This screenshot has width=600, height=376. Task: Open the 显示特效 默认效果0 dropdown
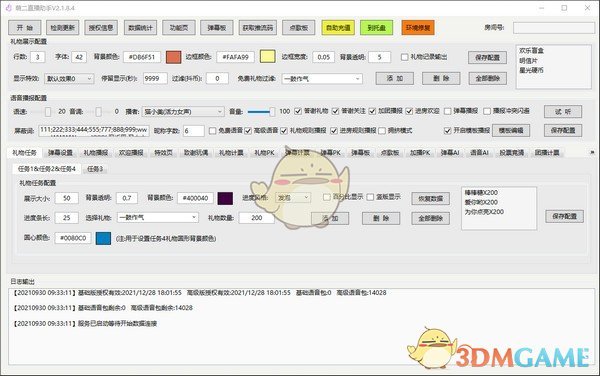coord(69,78)
